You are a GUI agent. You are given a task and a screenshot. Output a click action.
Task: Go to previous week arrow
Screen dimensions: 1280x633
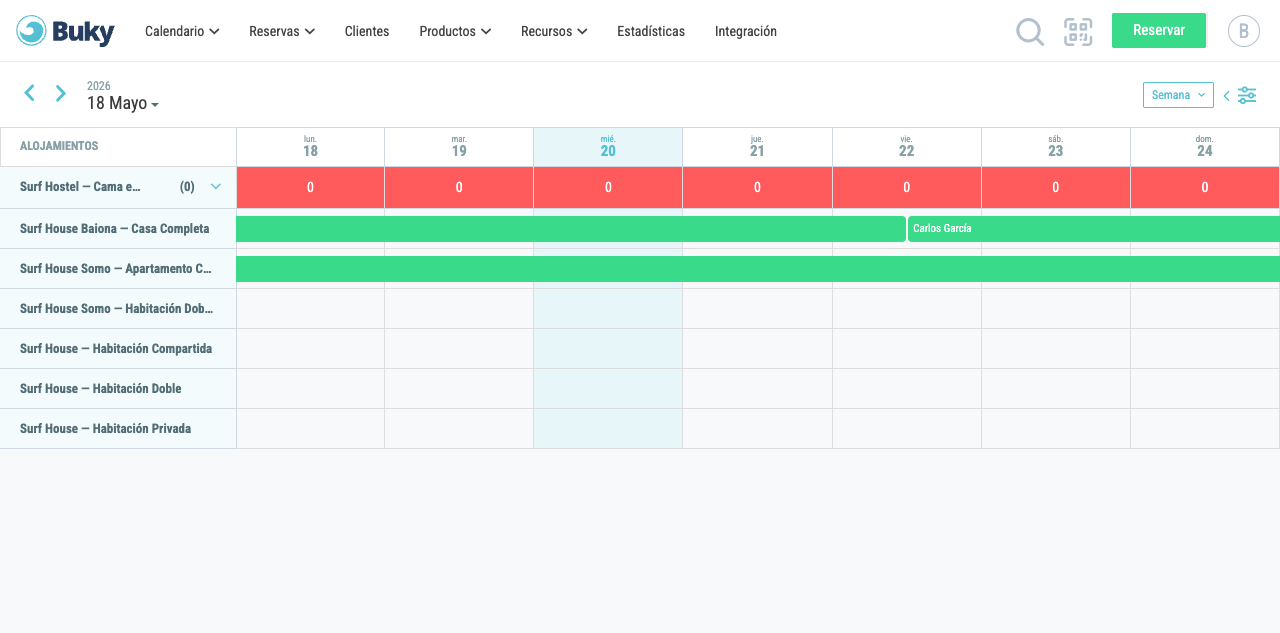point(30,93)
